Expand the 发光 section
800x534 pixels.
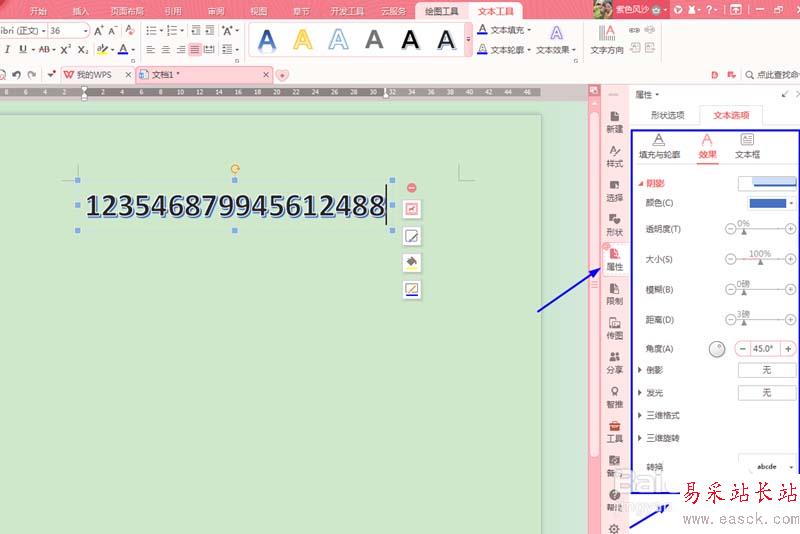coord(640,393)
